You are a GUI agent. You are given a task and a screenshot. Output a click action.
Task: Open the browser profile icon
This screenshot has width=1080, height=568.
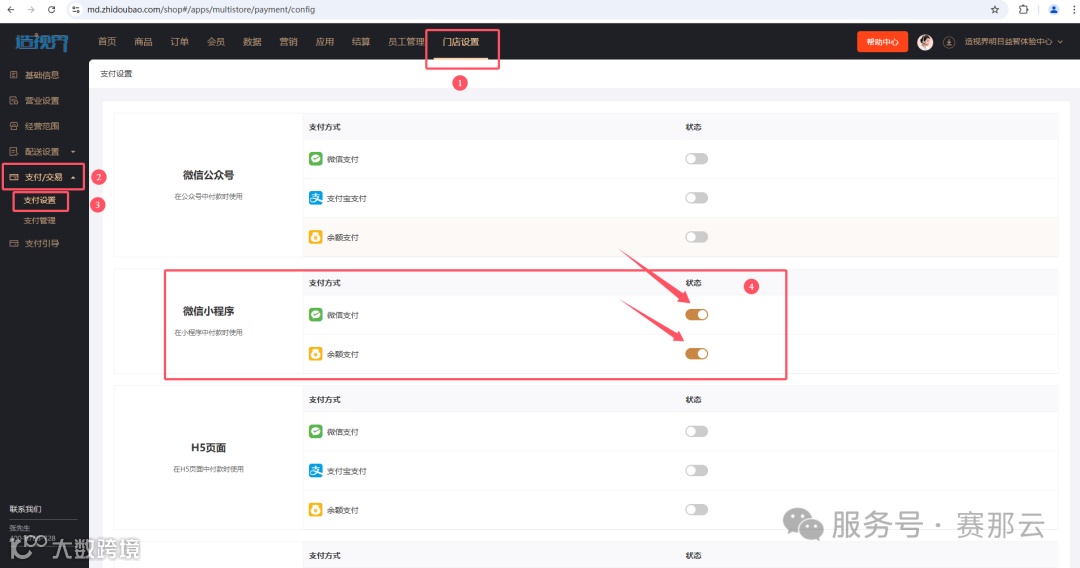1053,10
